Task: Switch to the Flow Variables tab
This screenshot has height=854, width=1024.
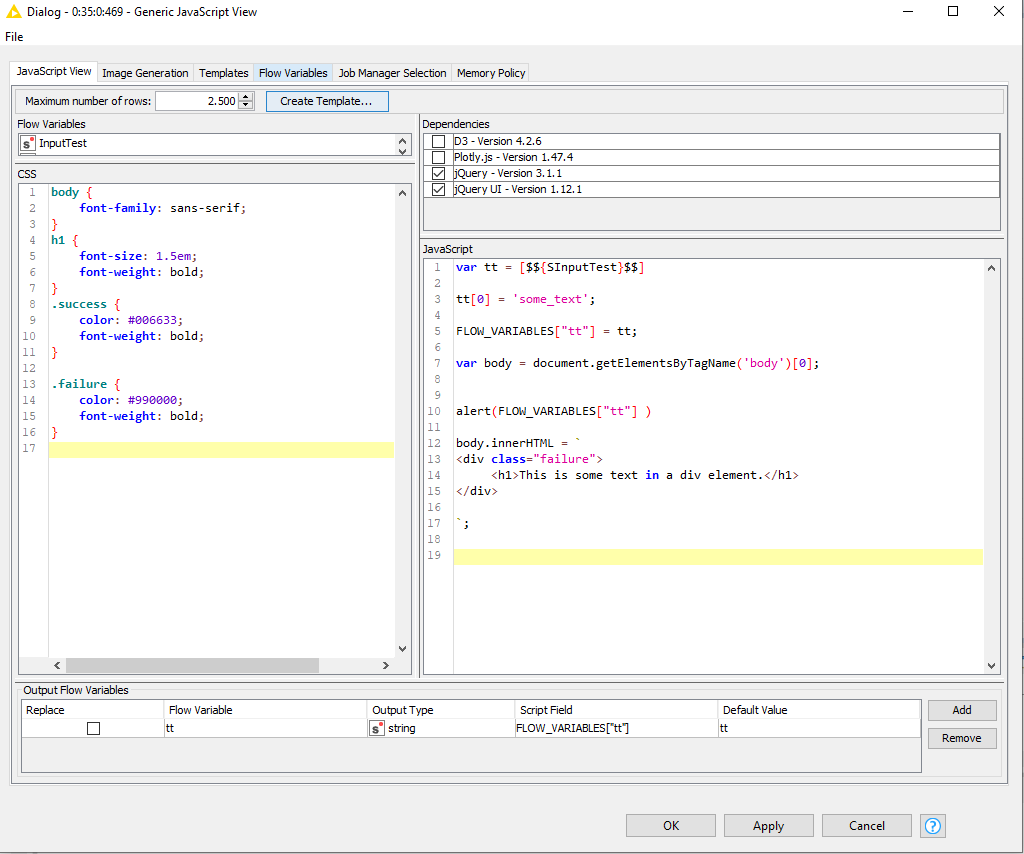Action: point(292,73)
